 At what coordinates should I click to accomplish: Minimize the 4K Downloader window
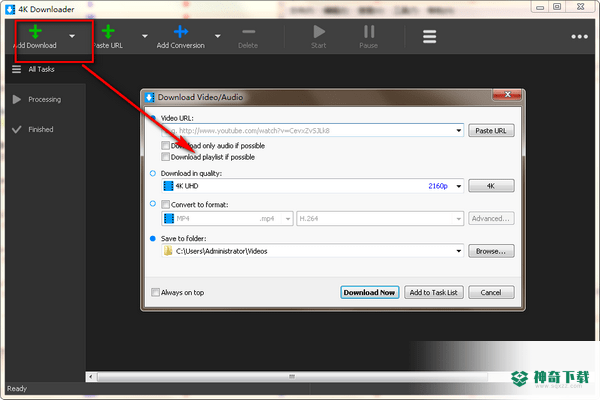click(540, 7)
